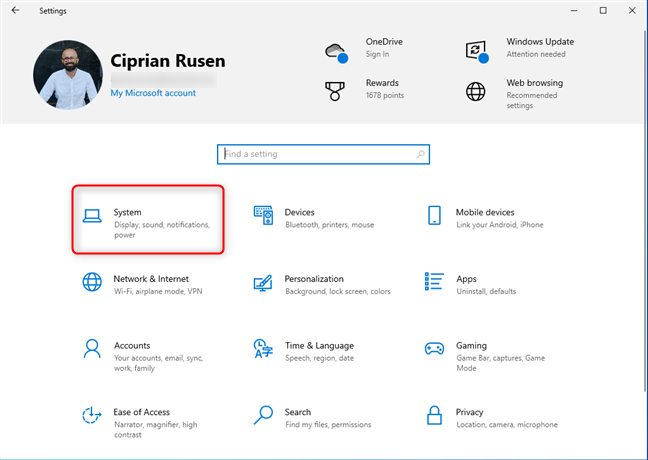Click 'Game Bar, captures, Game Mode' description

pos(500,363)
